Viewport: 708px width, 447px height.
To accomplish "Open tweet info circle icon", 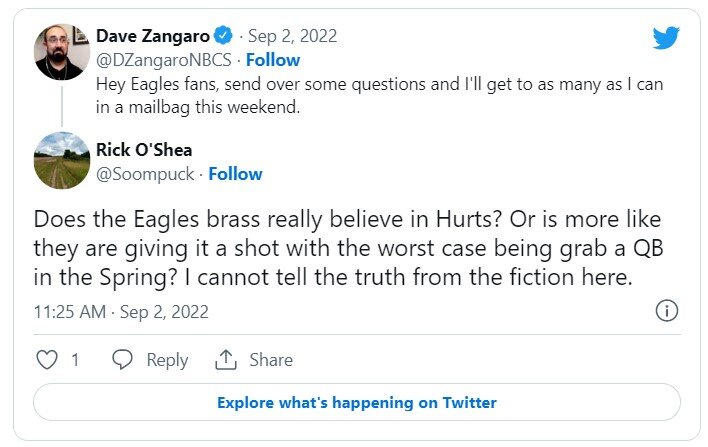I will tap(667, 311).
